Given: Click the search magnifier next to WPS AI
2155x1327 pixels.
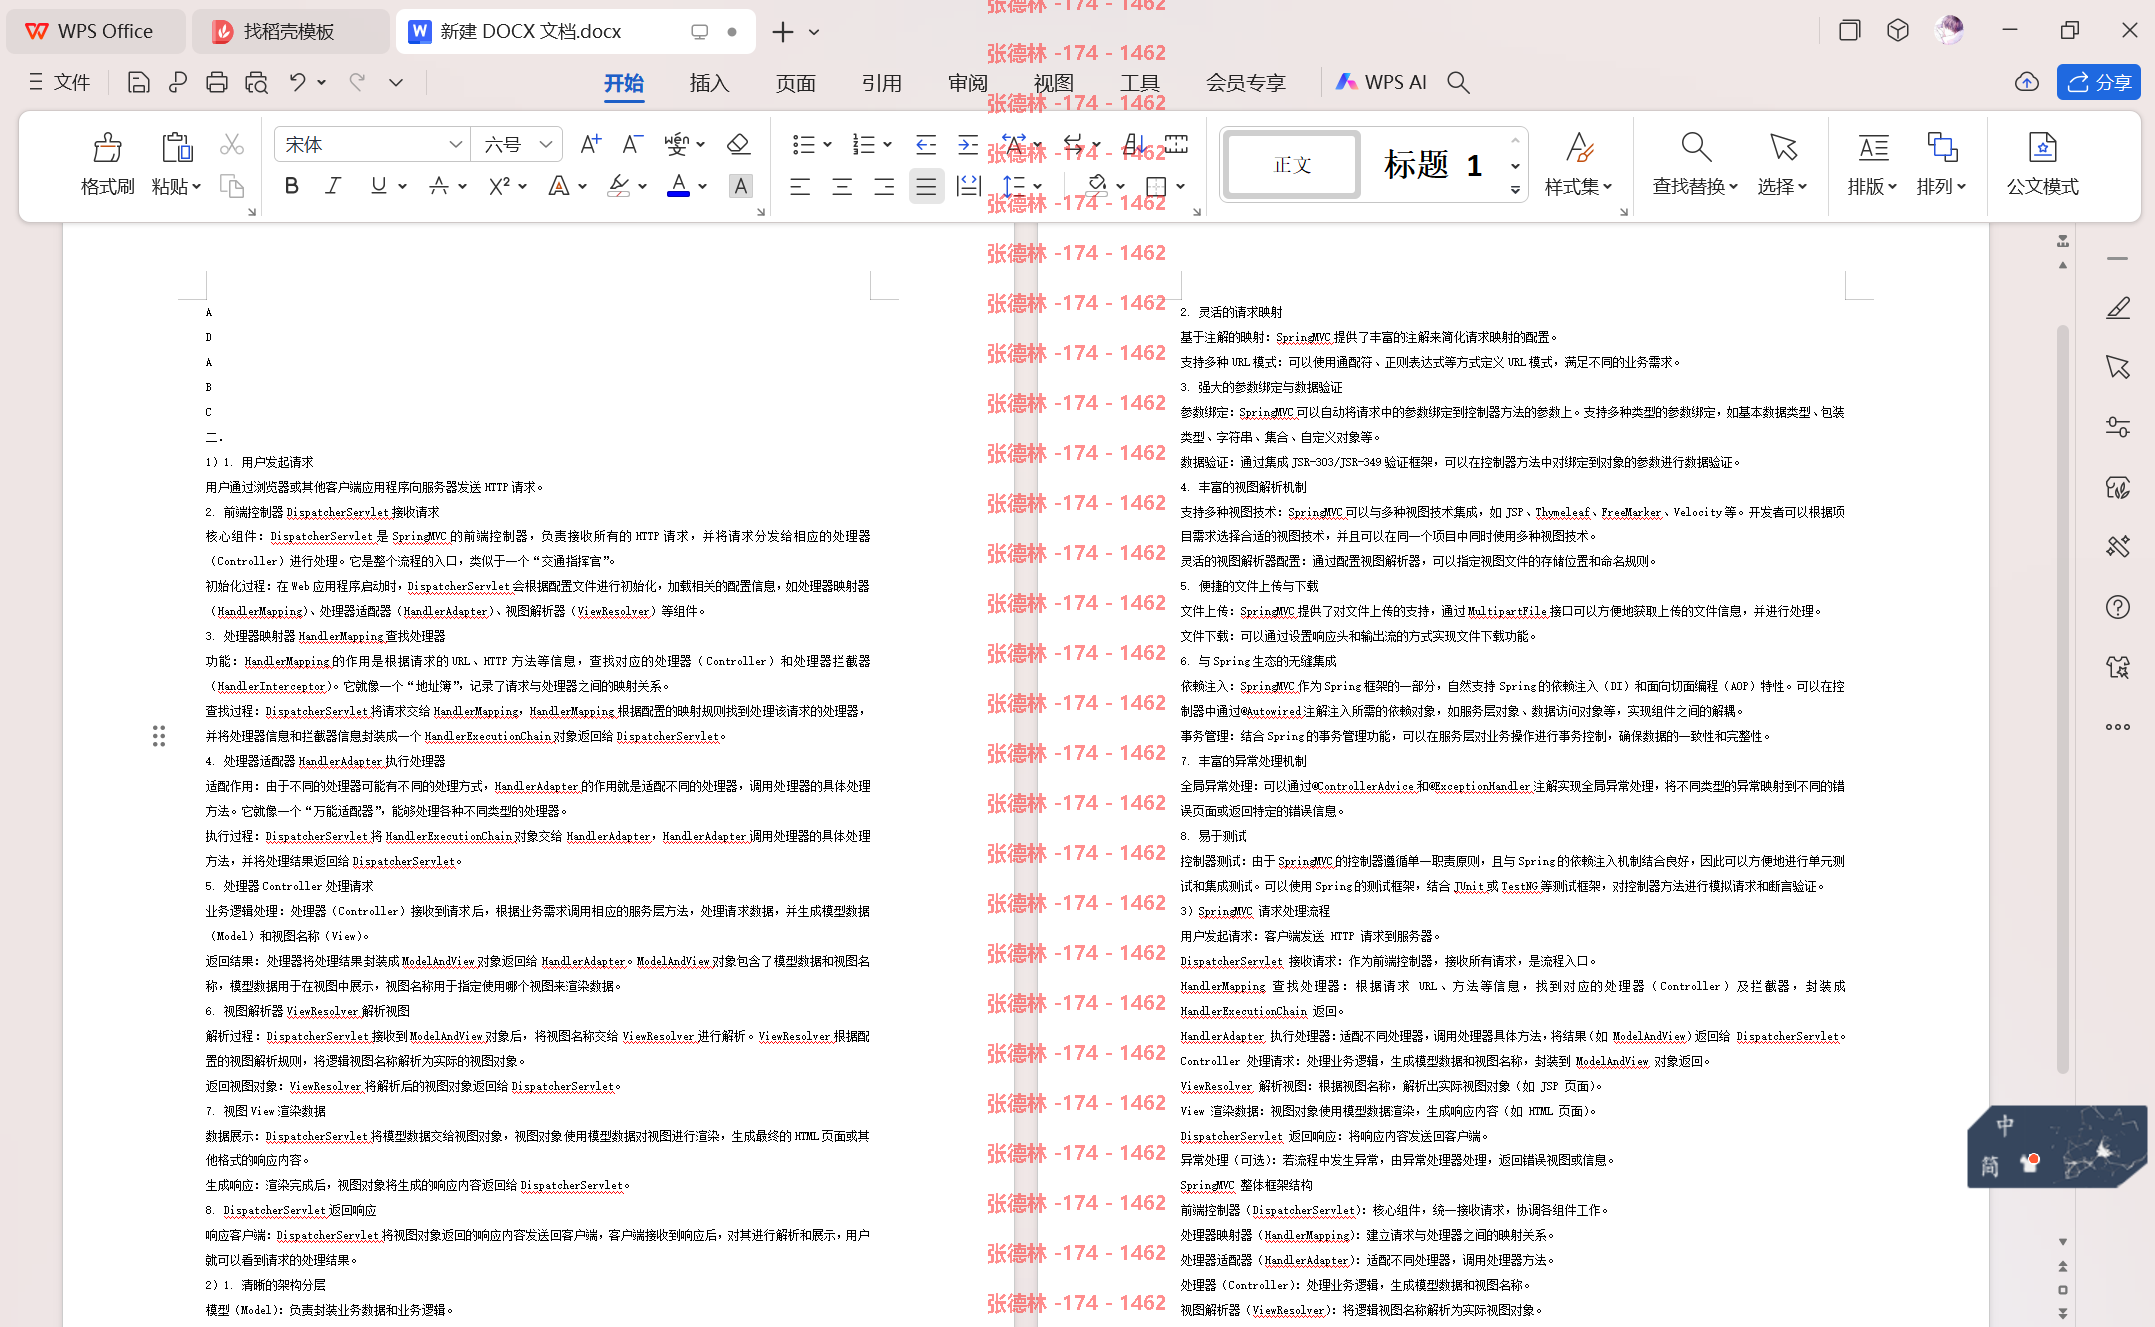Looking at the screenshot, I should tap(1458, 82).
